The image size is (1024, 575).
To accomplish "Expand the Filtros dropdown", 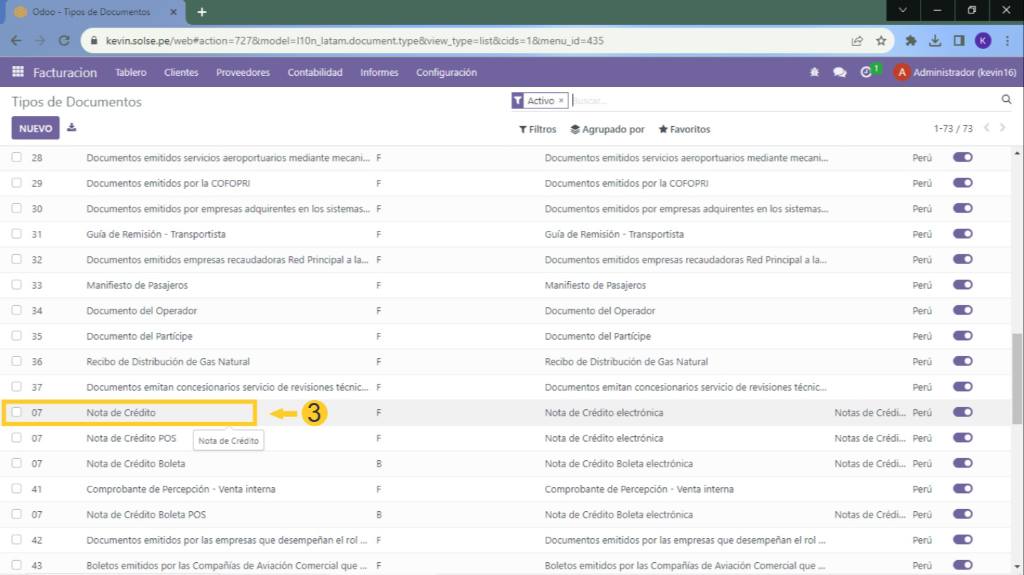I will coord(537,129).
